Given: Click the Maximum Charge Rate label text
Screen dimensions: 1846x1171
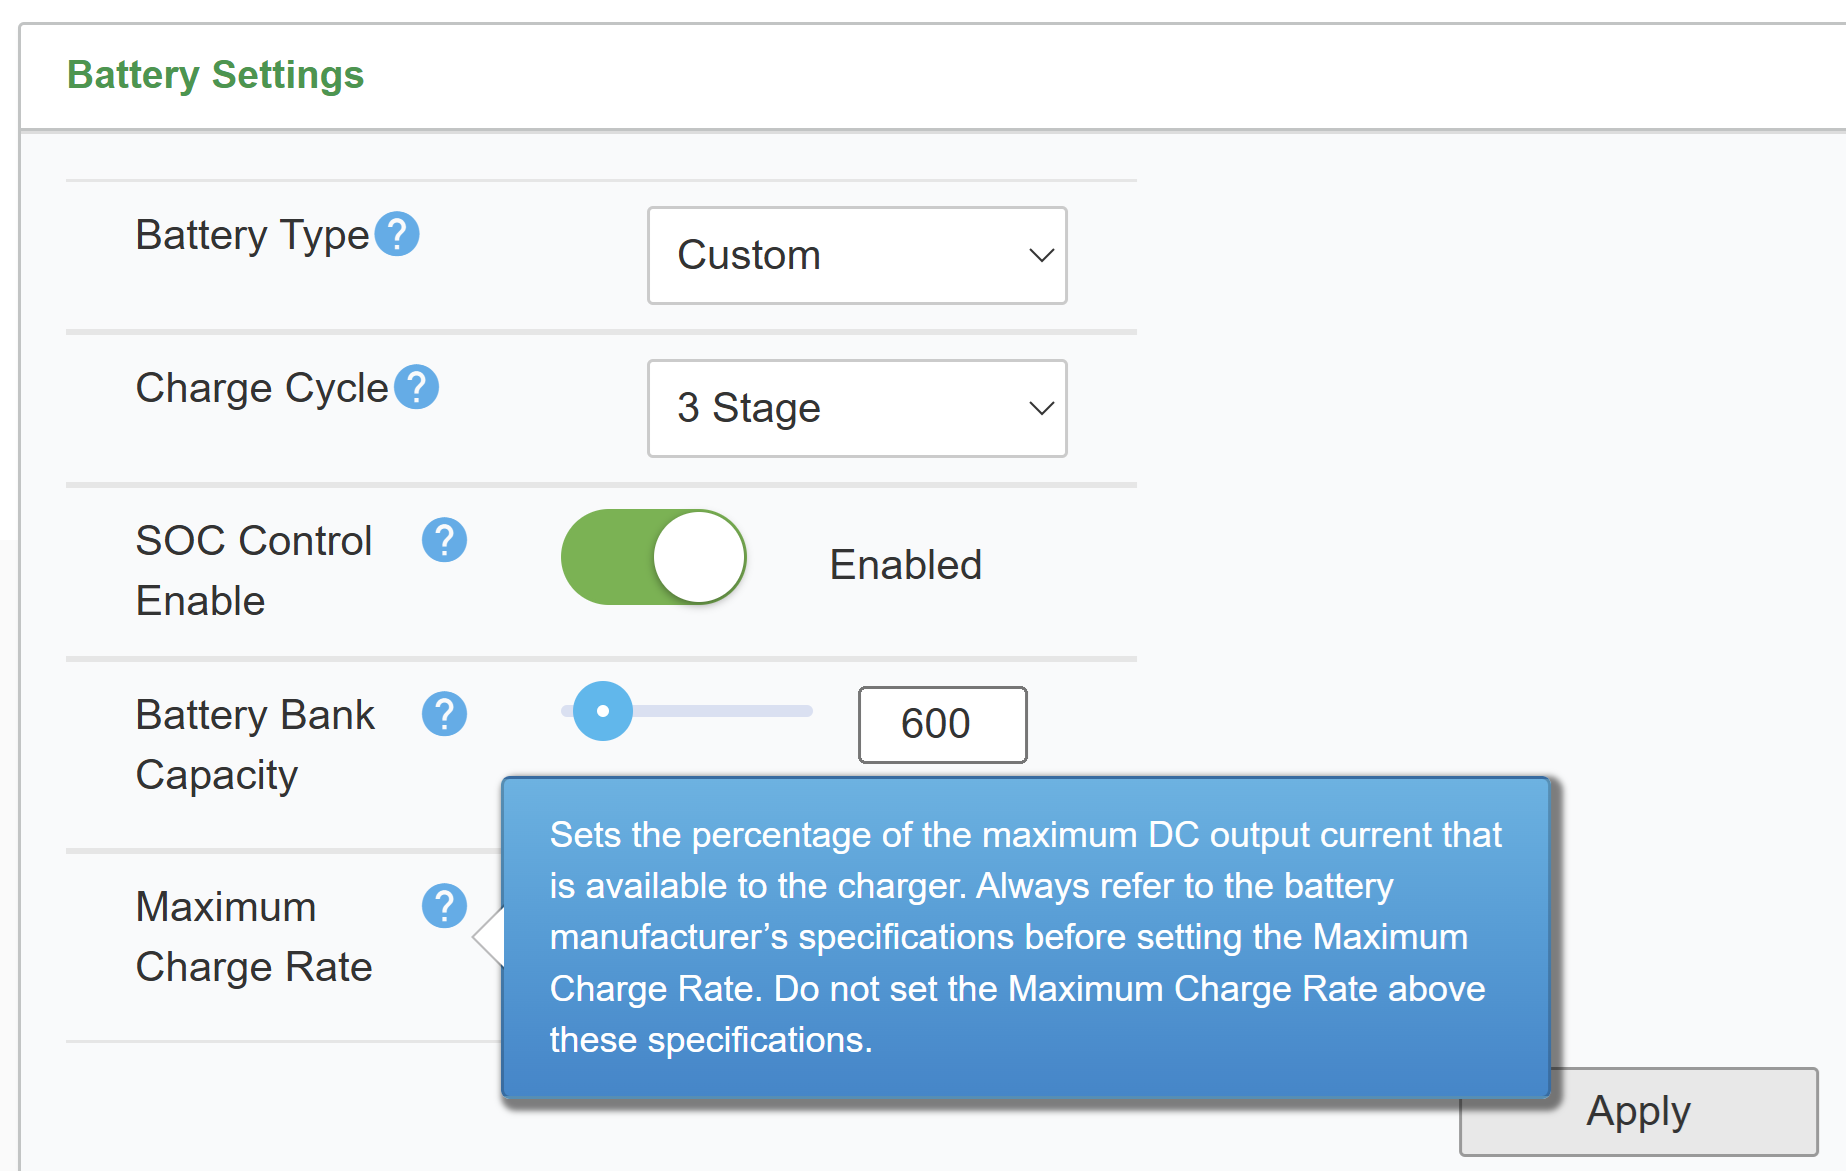Looking at the screenshot, I should tap(253, 936).
